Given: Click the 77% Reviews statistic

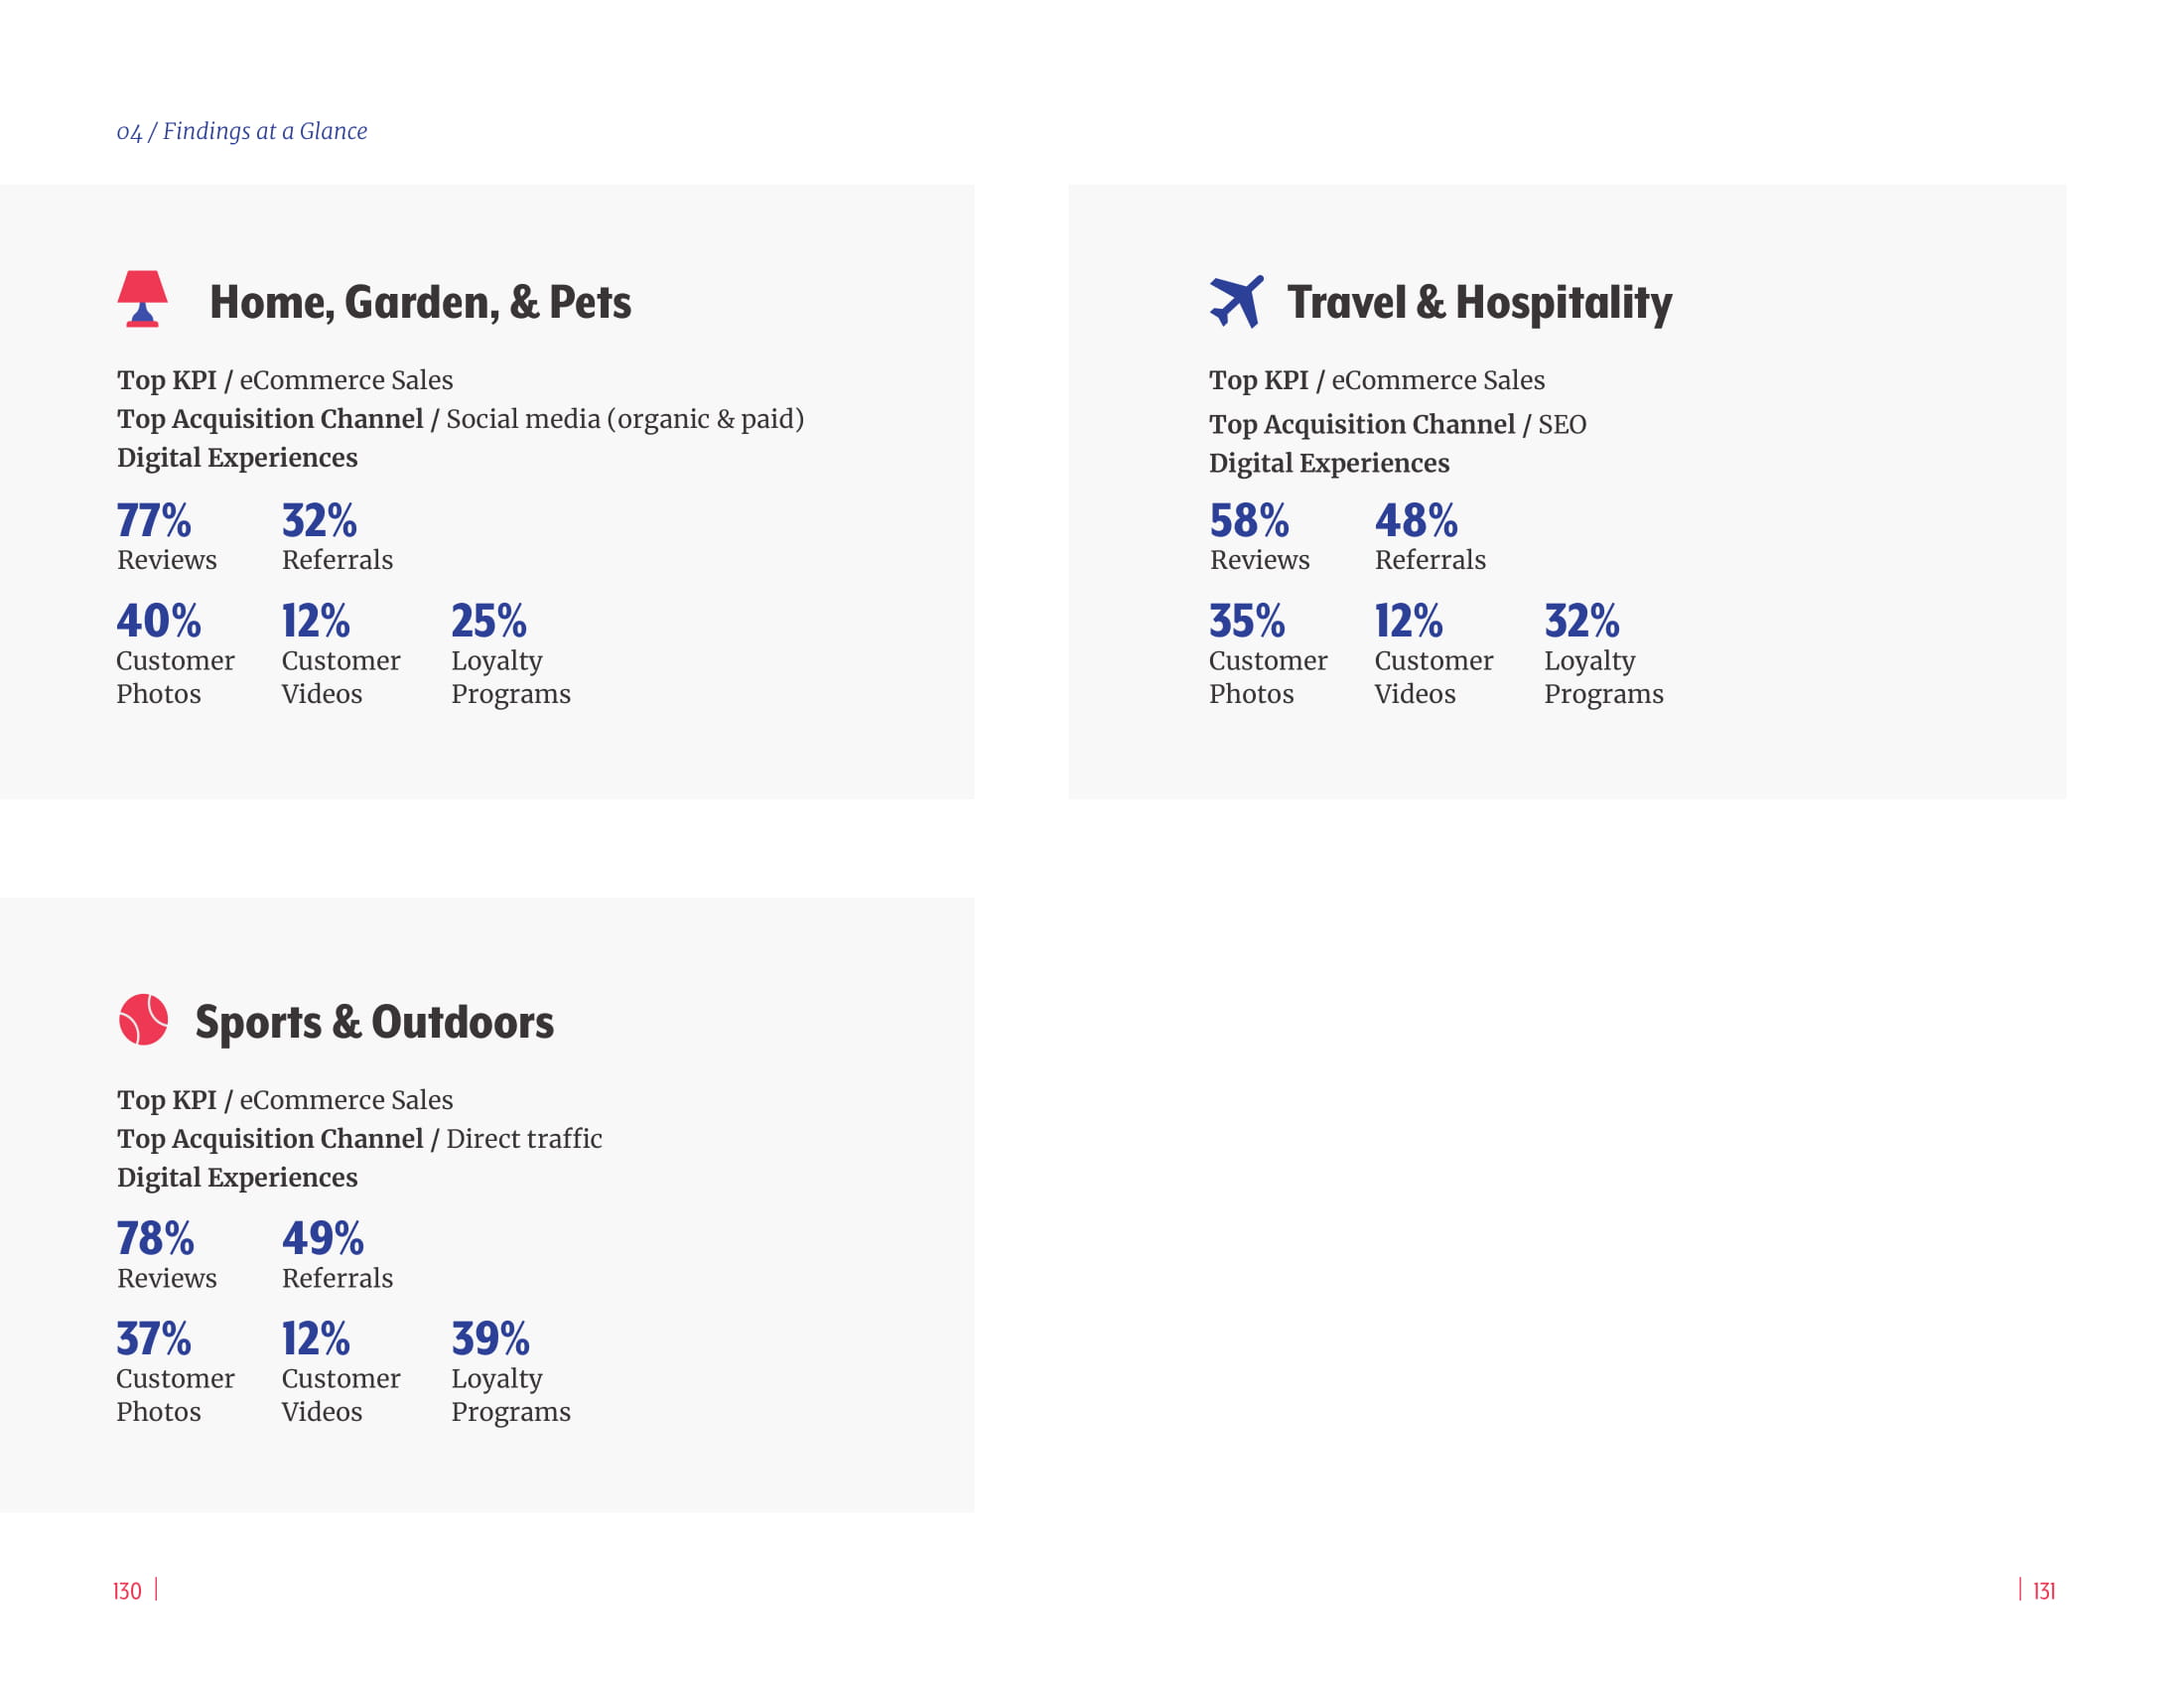Looking at the screenshot, I should point(154,520).
